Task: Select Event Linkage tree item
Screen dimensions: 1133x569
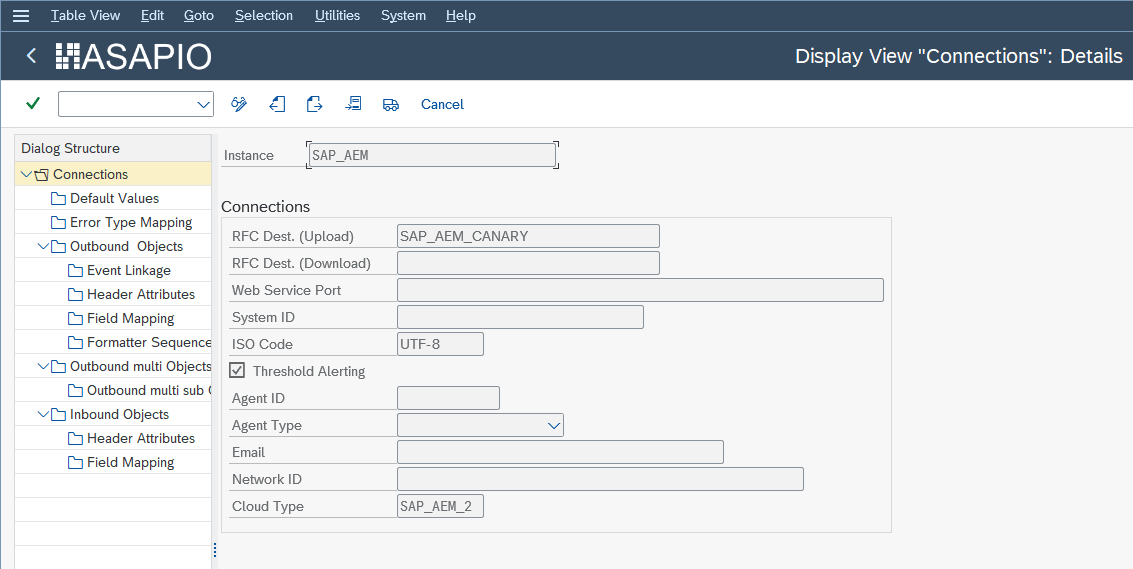Action: (129, 270)
